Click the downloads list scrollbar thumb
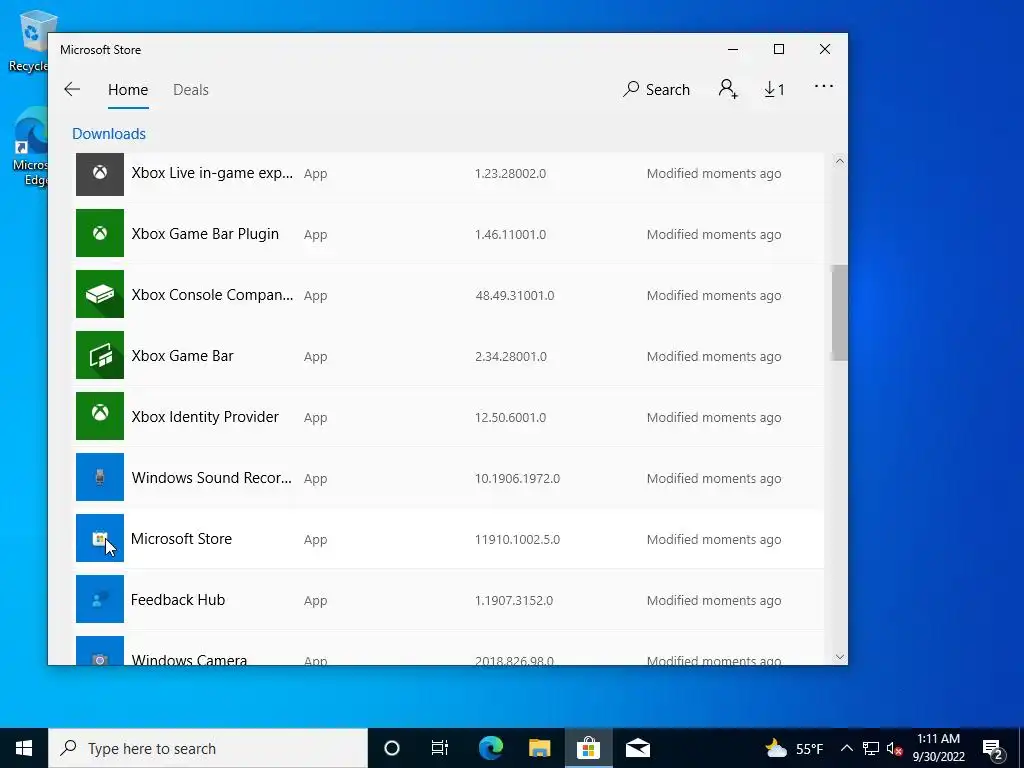The height and width of the screenshot is (768, 1024). pyautogui.click(x=840, y=312)
